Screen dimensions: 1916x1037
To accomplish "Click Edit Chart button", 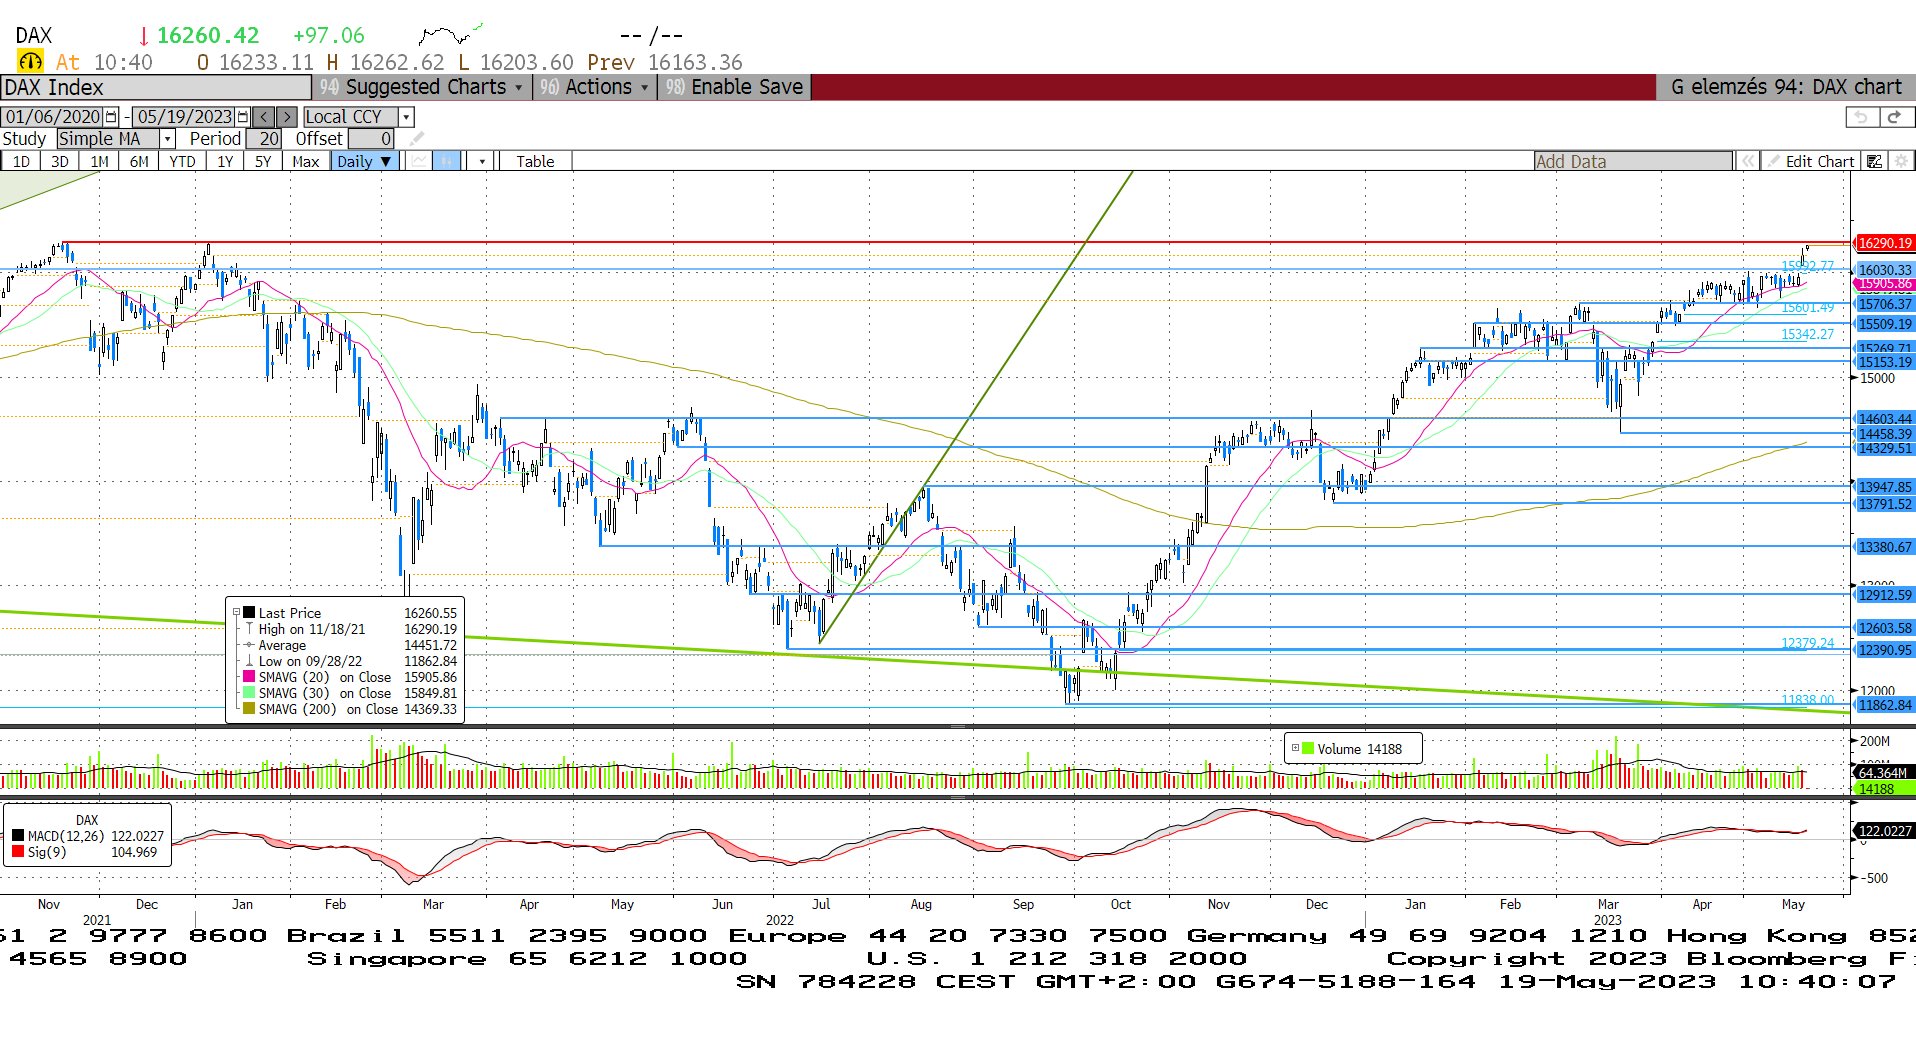I will point(1812,161).
